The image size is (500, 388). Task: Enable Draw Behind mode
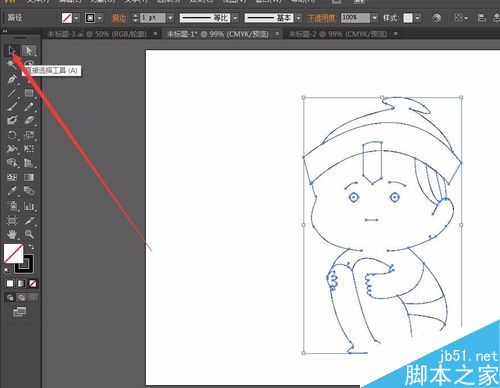[x=21, y=297]
